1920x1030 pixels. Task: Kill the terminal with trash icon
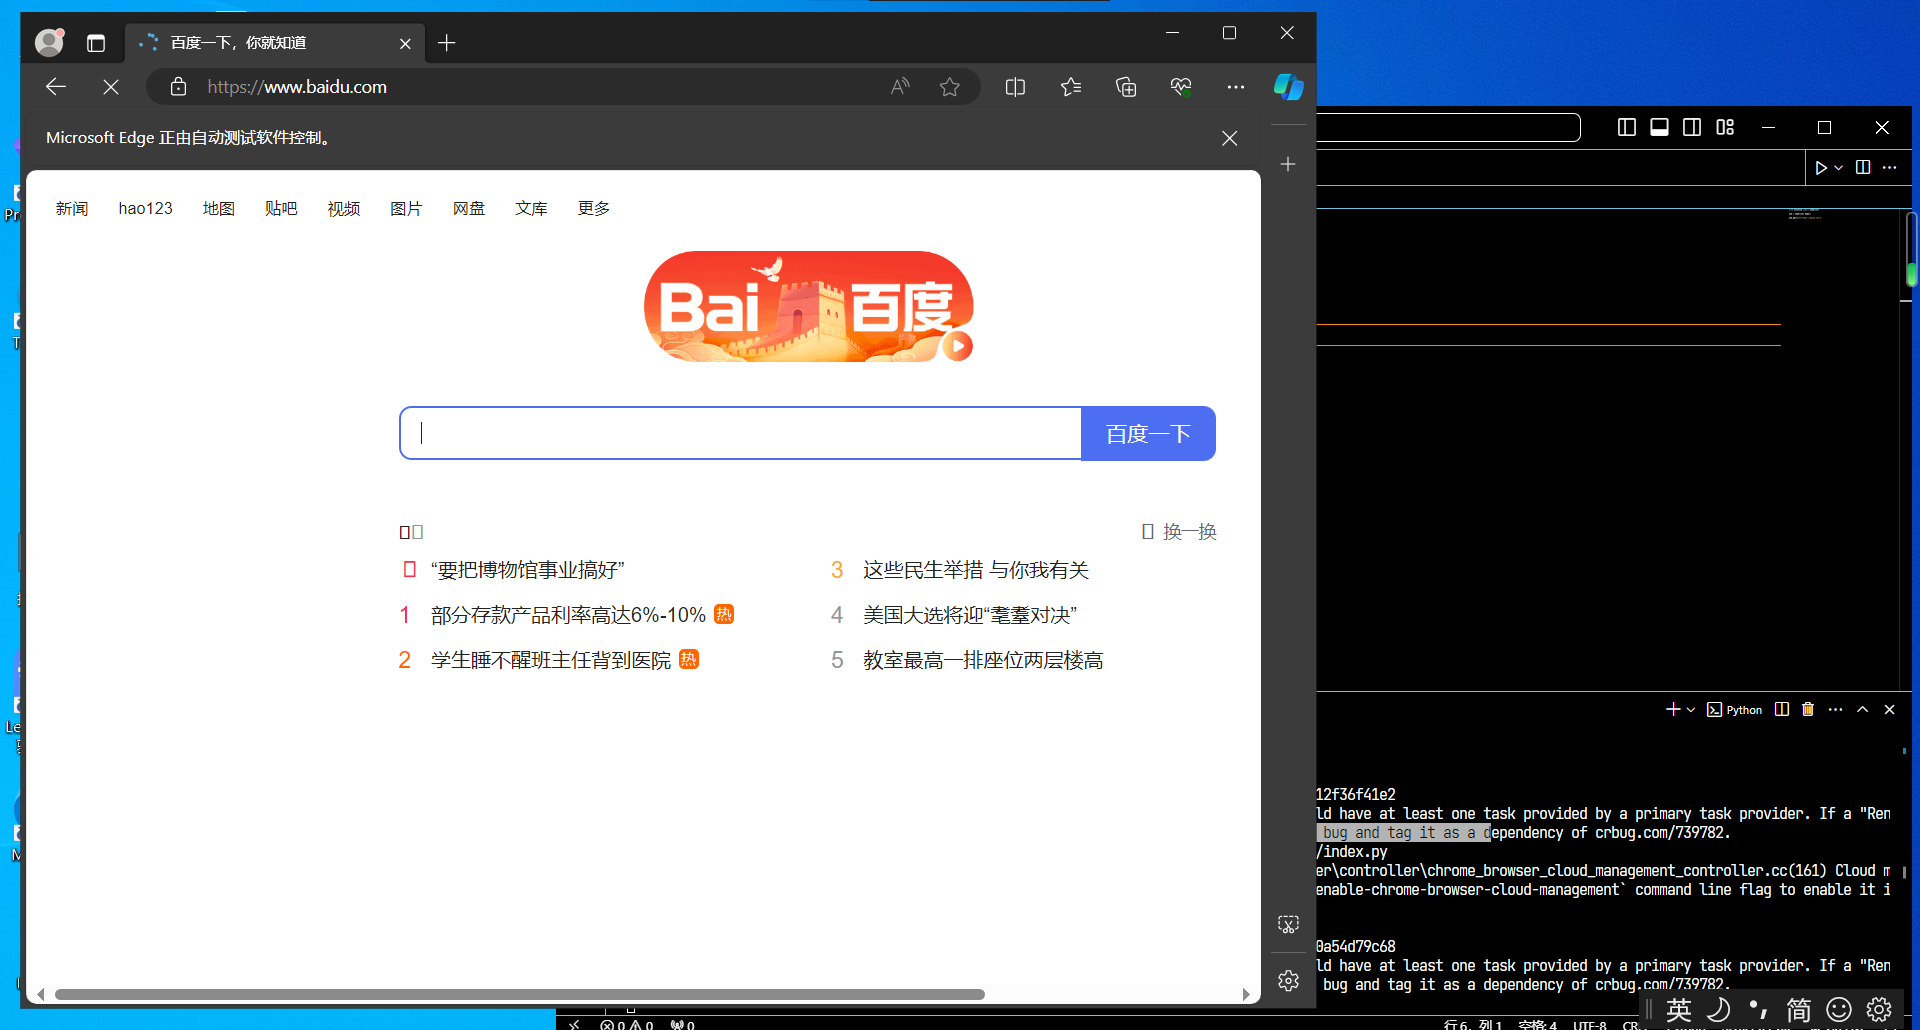point(1808,709)
